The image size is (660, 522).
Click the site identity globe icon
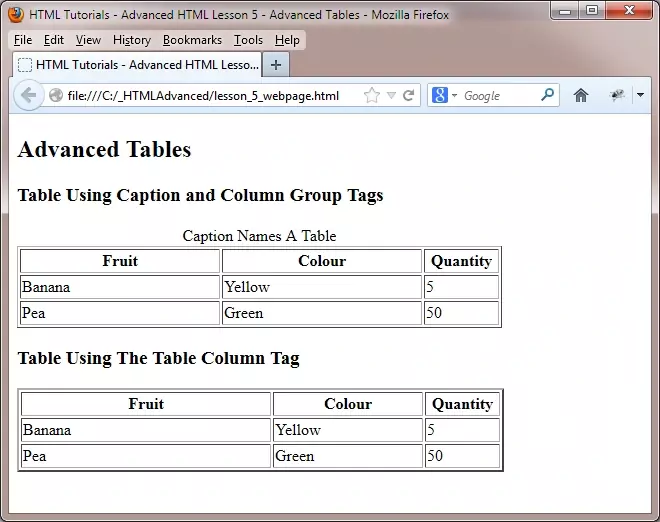[x=56, y=96]
